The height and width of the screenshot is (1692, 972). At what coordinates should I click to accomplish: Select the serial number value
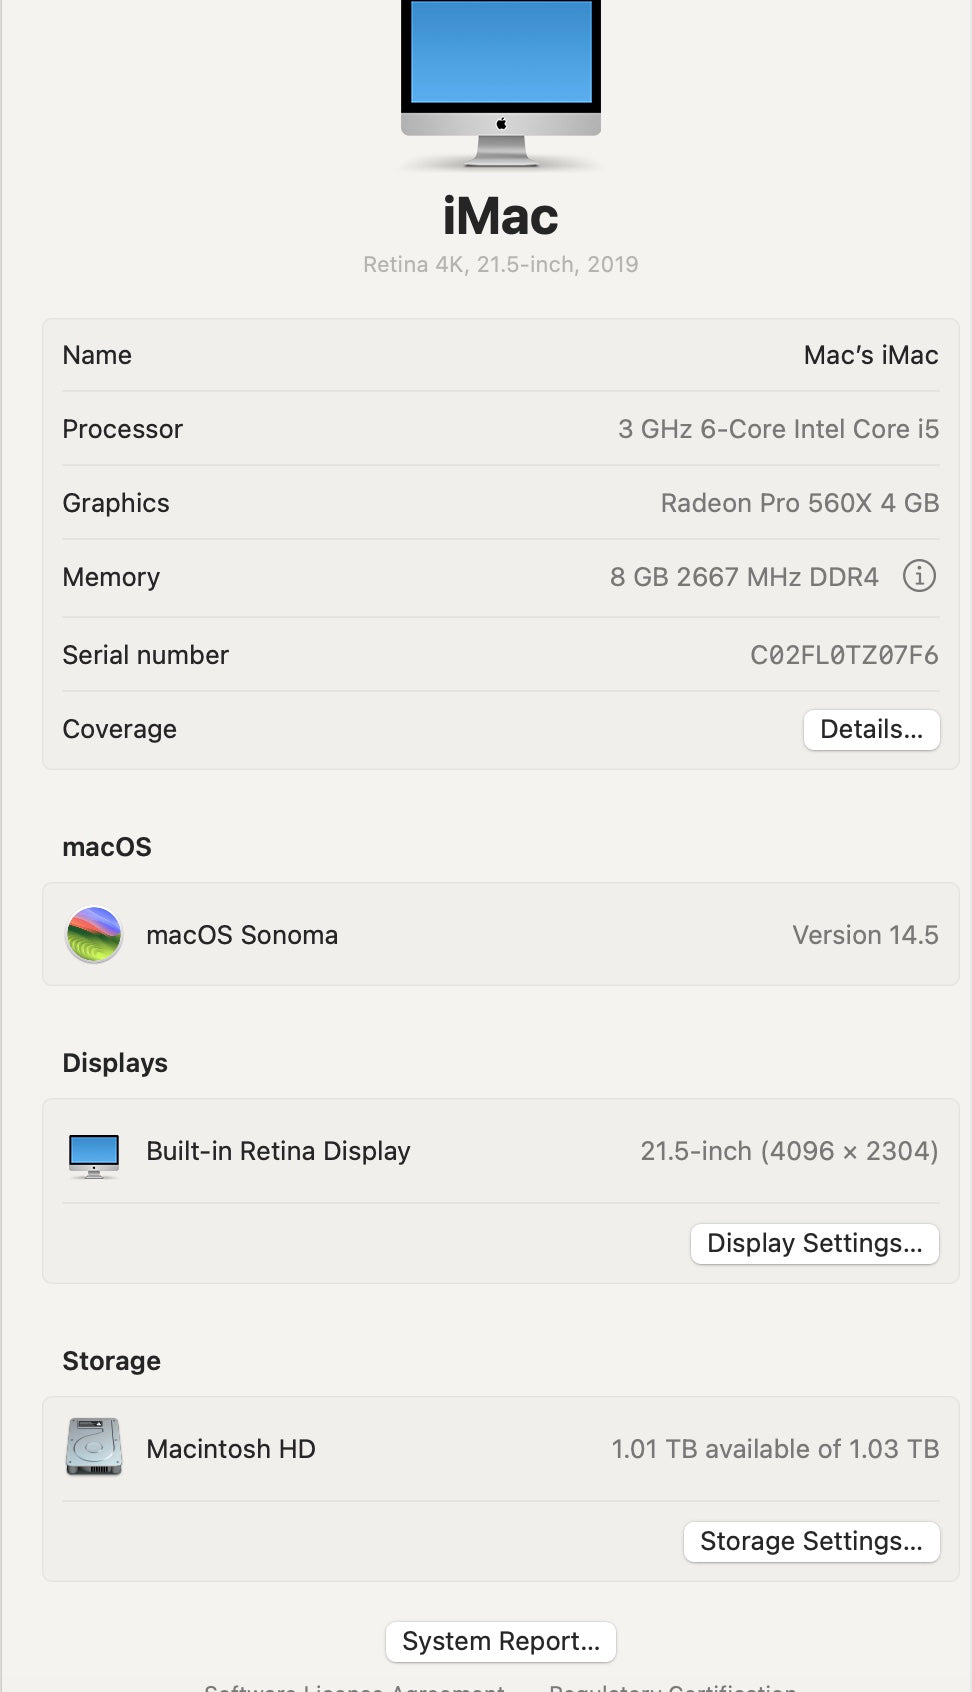click(x=844, y=655)
